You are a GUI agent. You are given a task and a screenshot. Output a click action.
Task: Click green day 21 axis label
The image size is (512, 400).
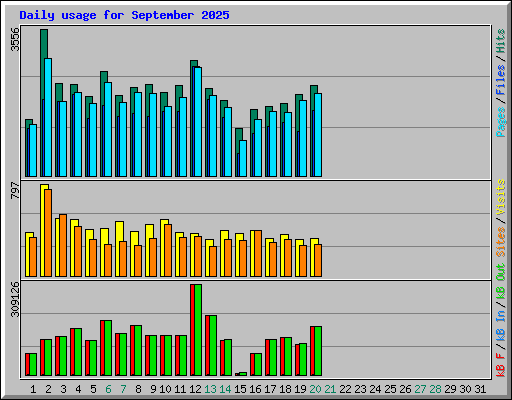coord(330,389)
